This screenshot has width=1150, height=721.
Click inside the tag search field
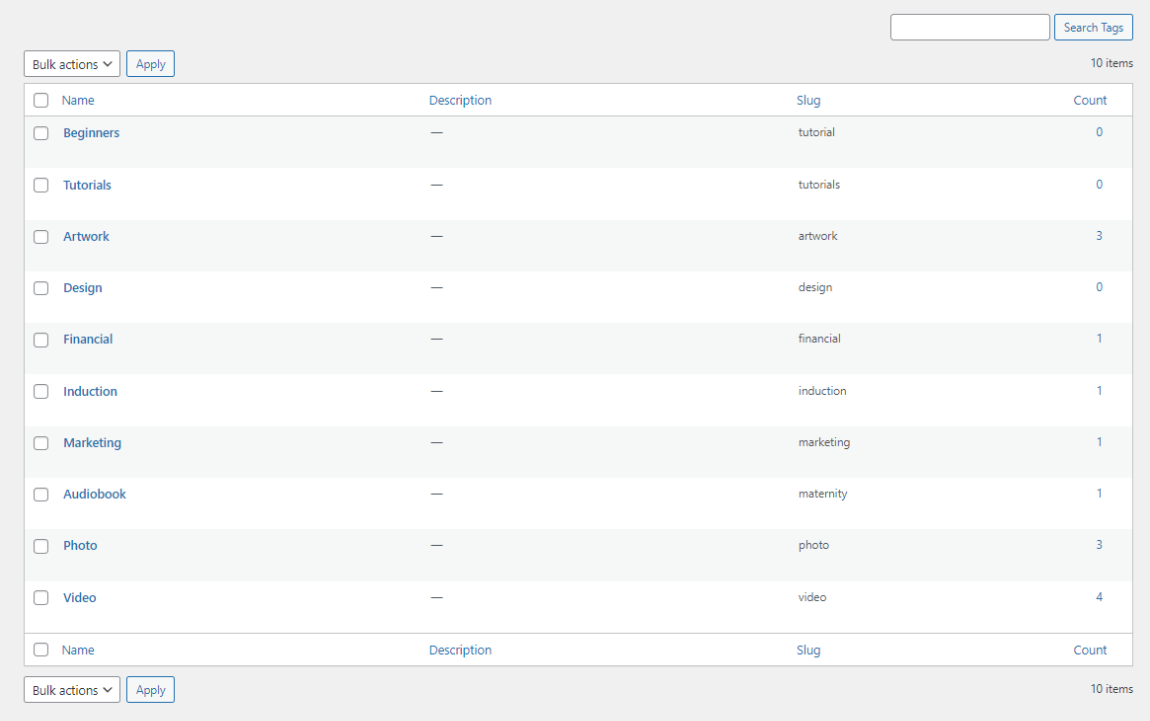(969, 28)
